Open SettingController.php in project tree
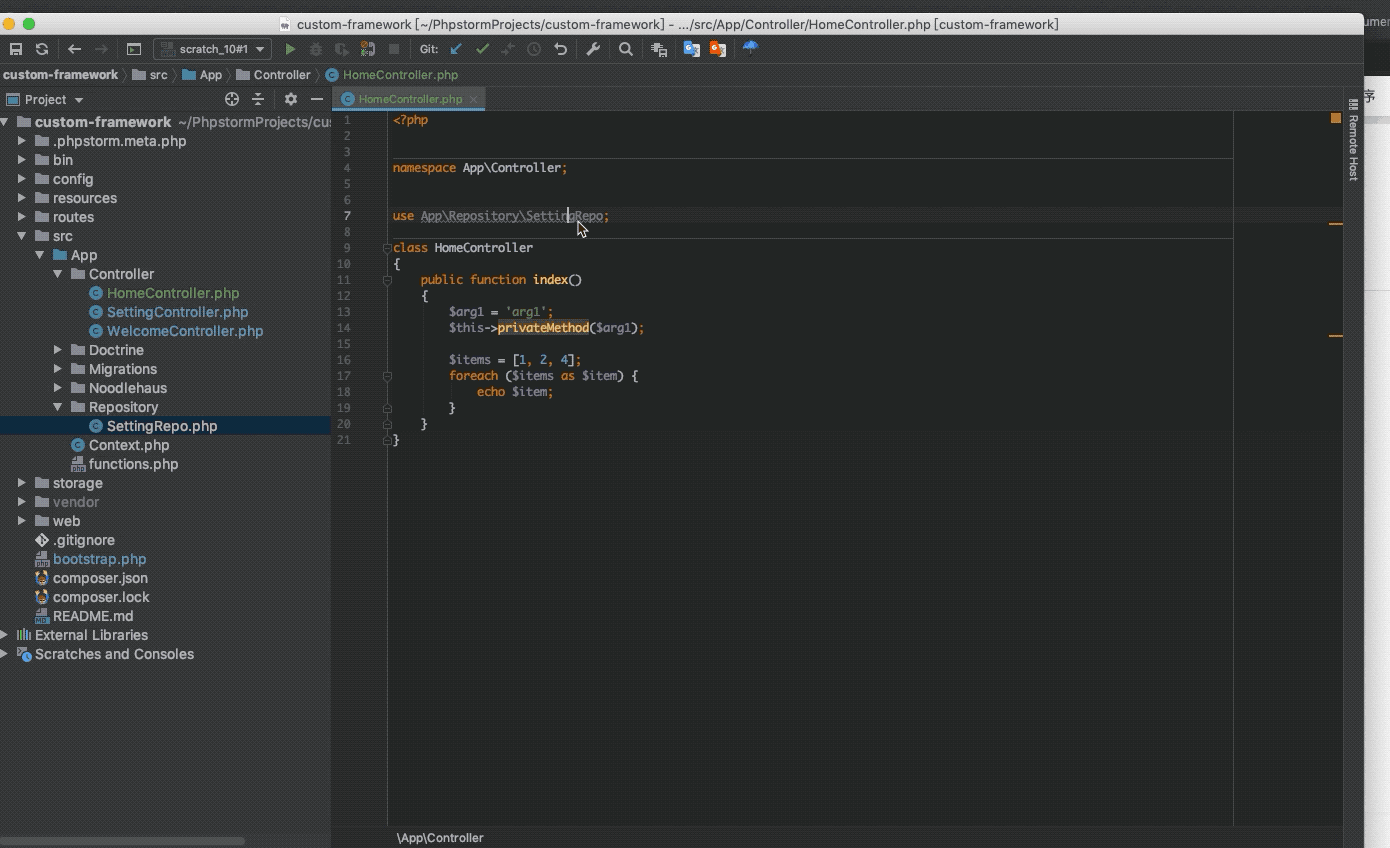Screen dimensions: 1390x848 pyautogui.click(x=177, y=312)
